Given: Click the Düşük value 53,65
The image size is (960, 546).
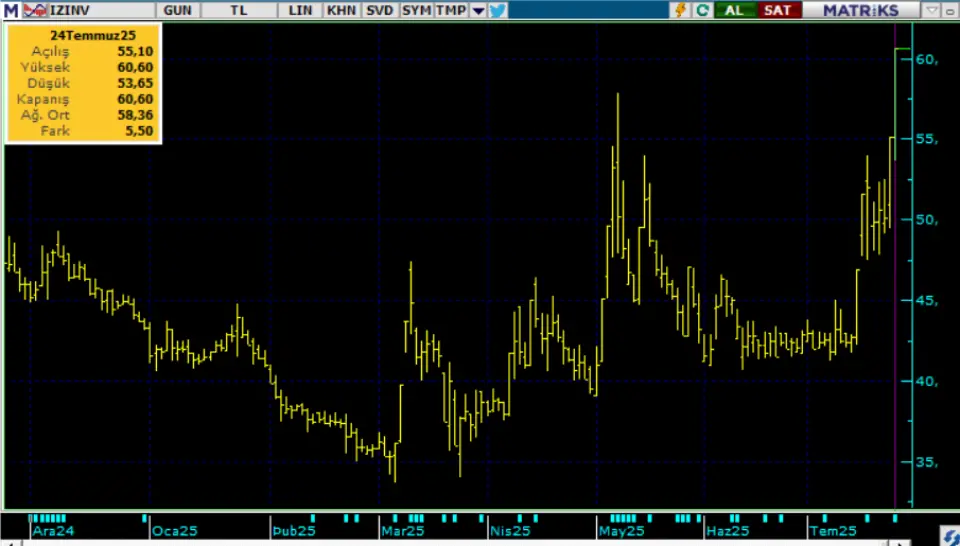Looking at the screenshot, I should tap(135, 83).
